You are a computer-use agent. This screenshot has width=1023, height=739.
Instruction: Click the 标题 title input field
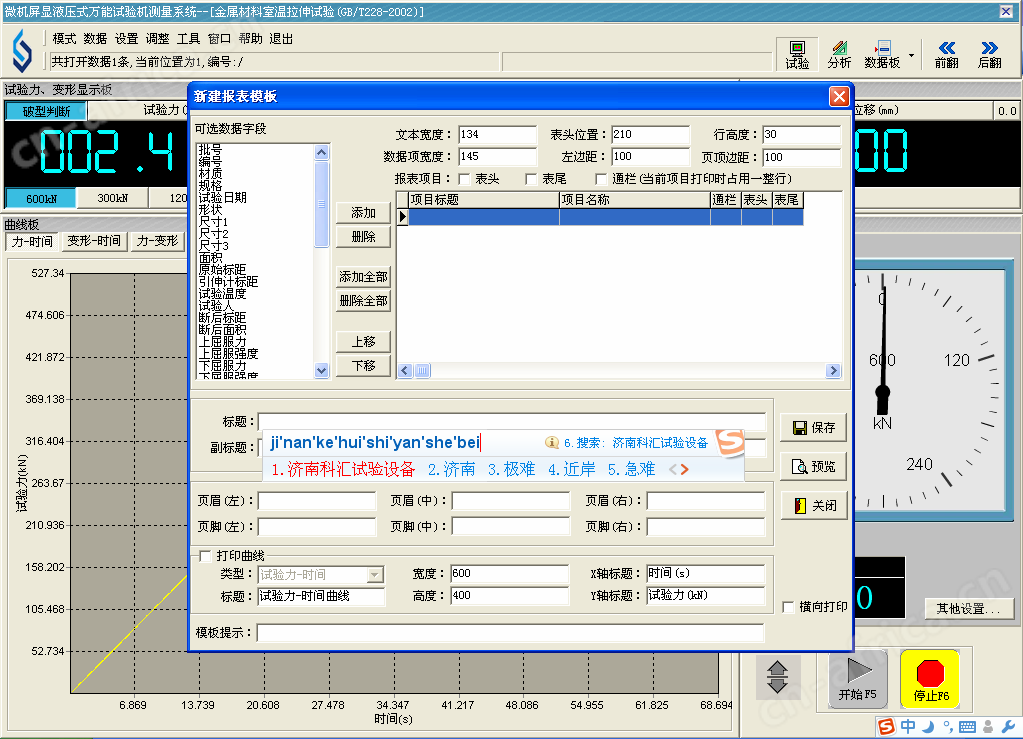(x=512, y=421)
